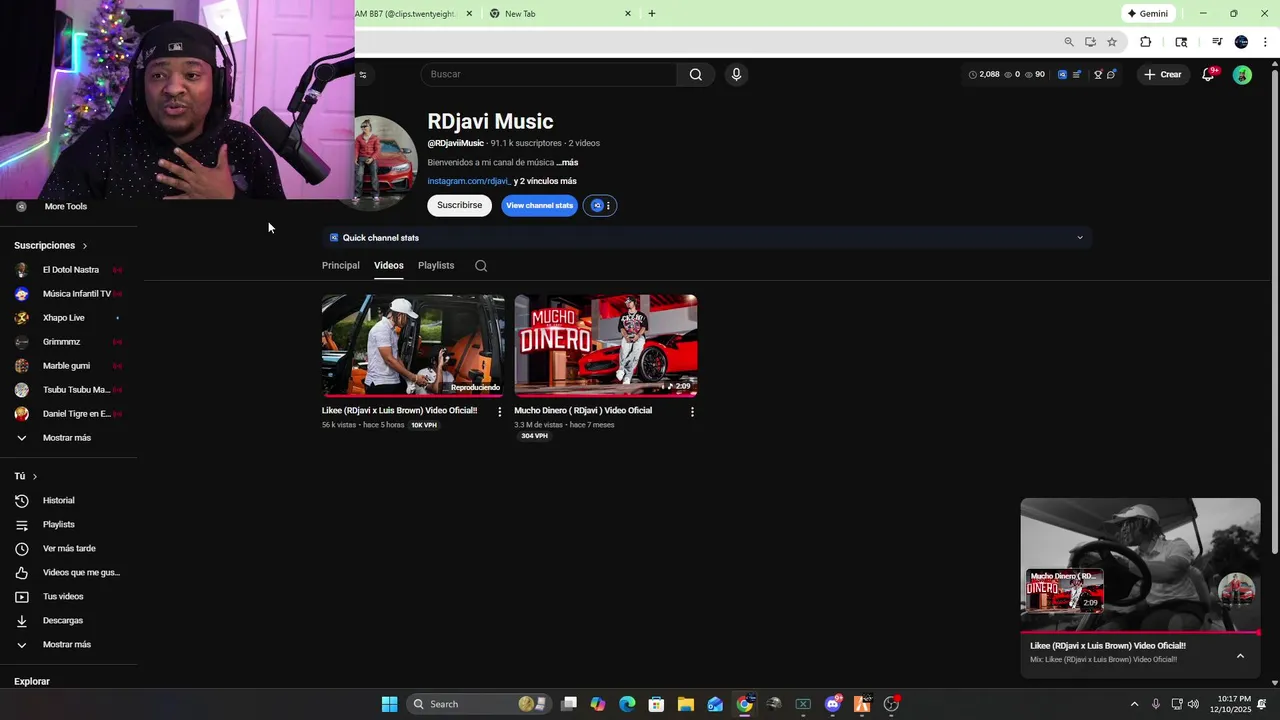The width and height of the screenshot is (1280, 720).
Task: Click the search magnifier button beside Buscar
Action: [x=695, y=74]
